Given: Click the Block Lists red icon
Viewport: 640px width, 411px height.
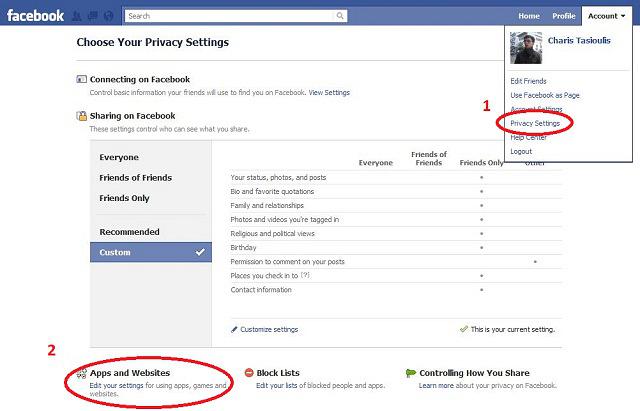Looking at the screenshot, I should 248,373.
